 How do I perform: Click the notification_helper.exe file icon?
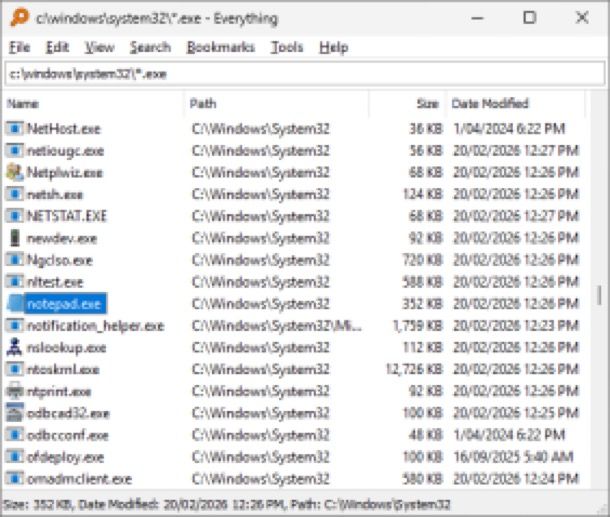point(15,326)
